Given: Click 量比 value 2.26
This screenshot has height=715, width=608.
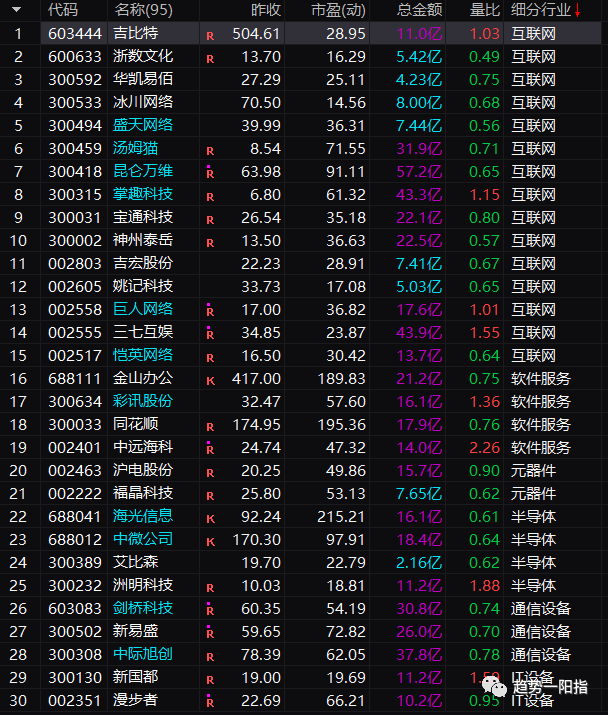Looking at the screenshot, I should (484, 447).
